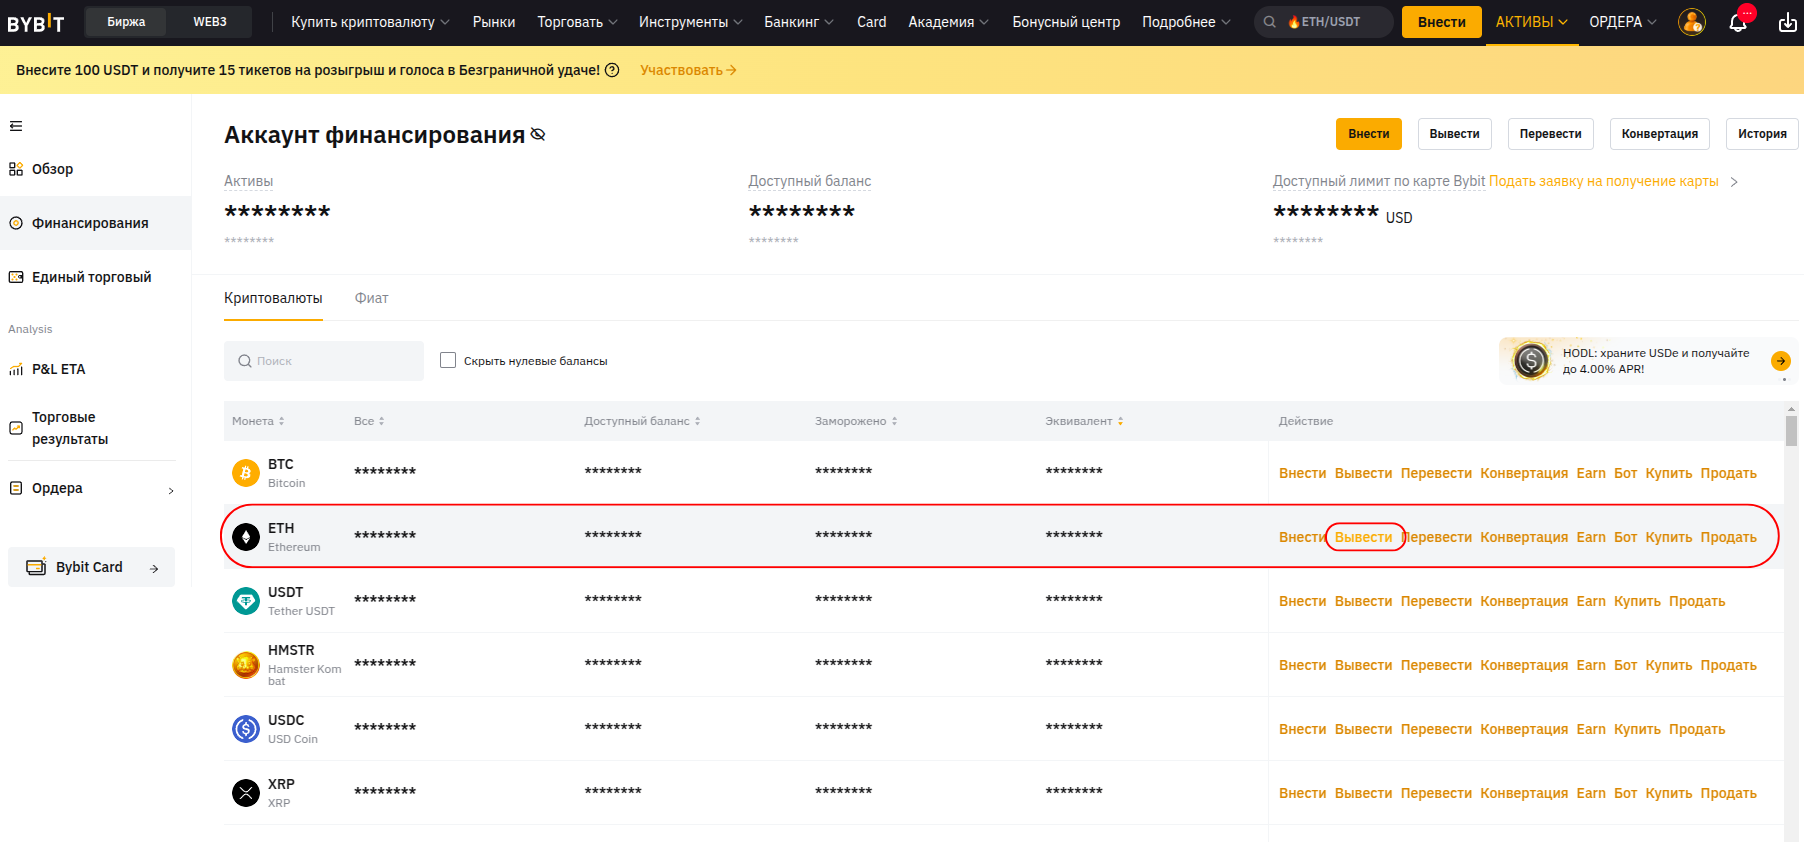Open Купить криптовалюту dropdown
Image resolution: width=1804 pixels, height=842 pixels.
370,22
